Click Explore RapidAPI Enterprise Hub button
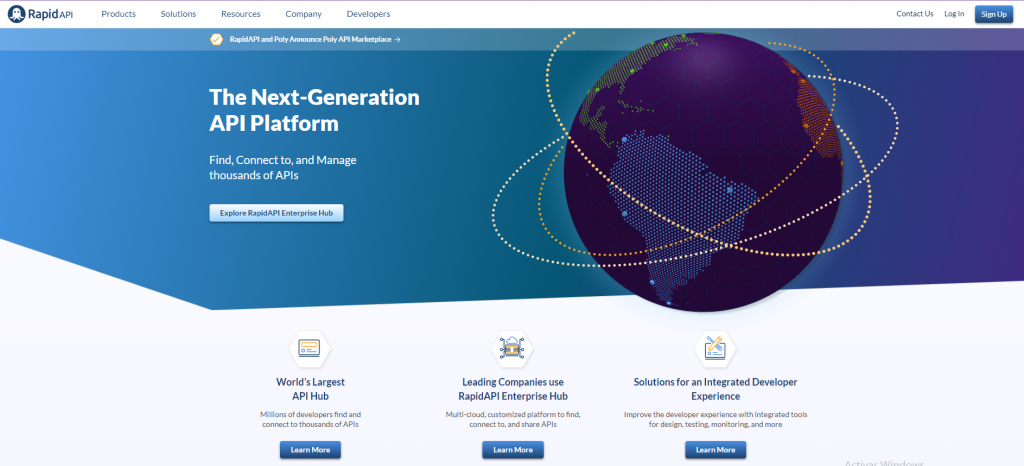Image resolution: width=1024 pixels, height=466 pixels. [276, 213]
